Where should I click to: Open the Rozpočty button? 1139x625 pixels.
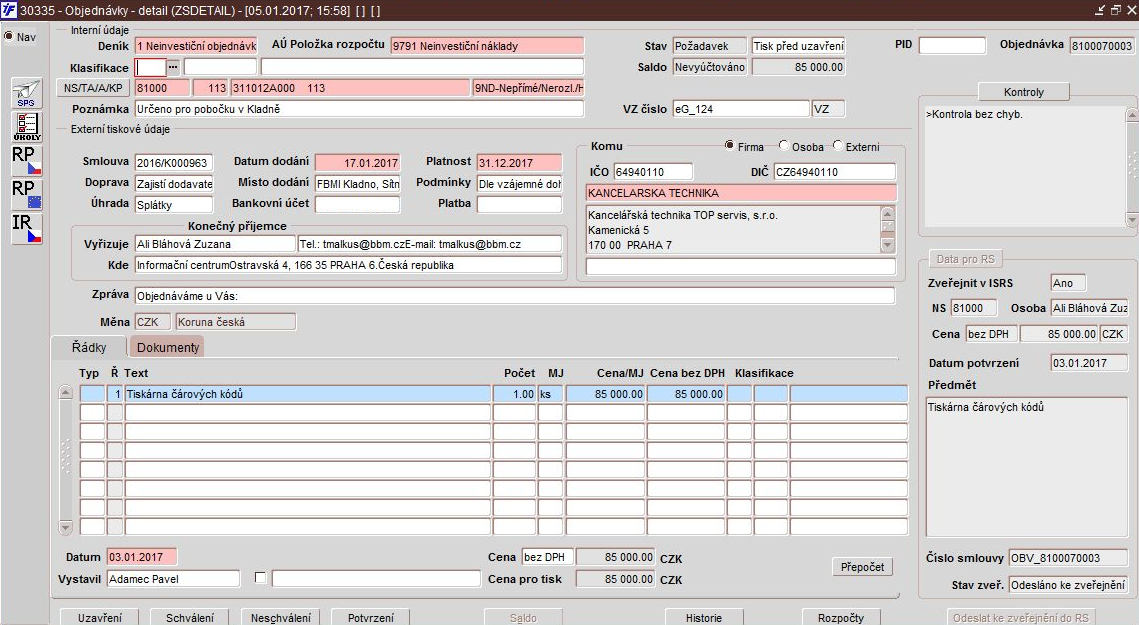840,618
